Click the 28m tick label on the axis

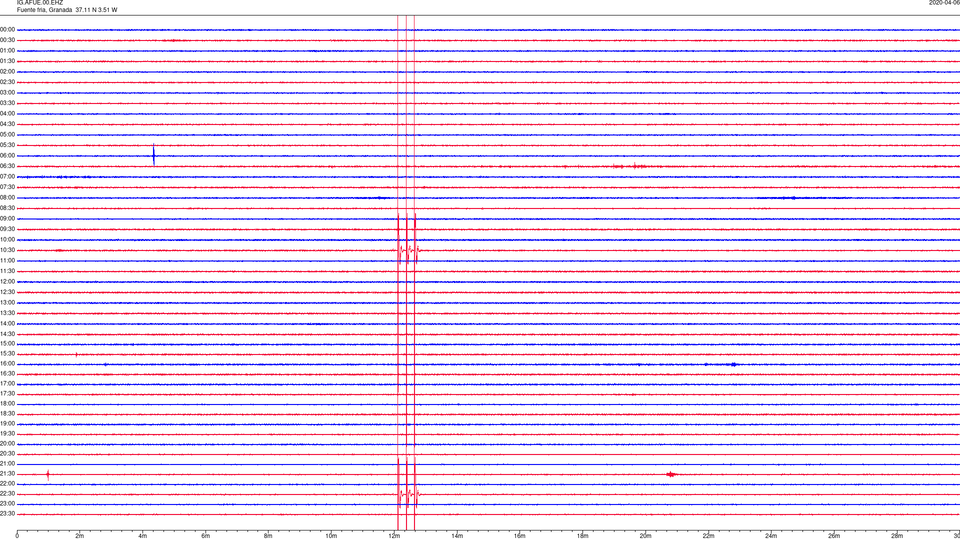(897, 536)
